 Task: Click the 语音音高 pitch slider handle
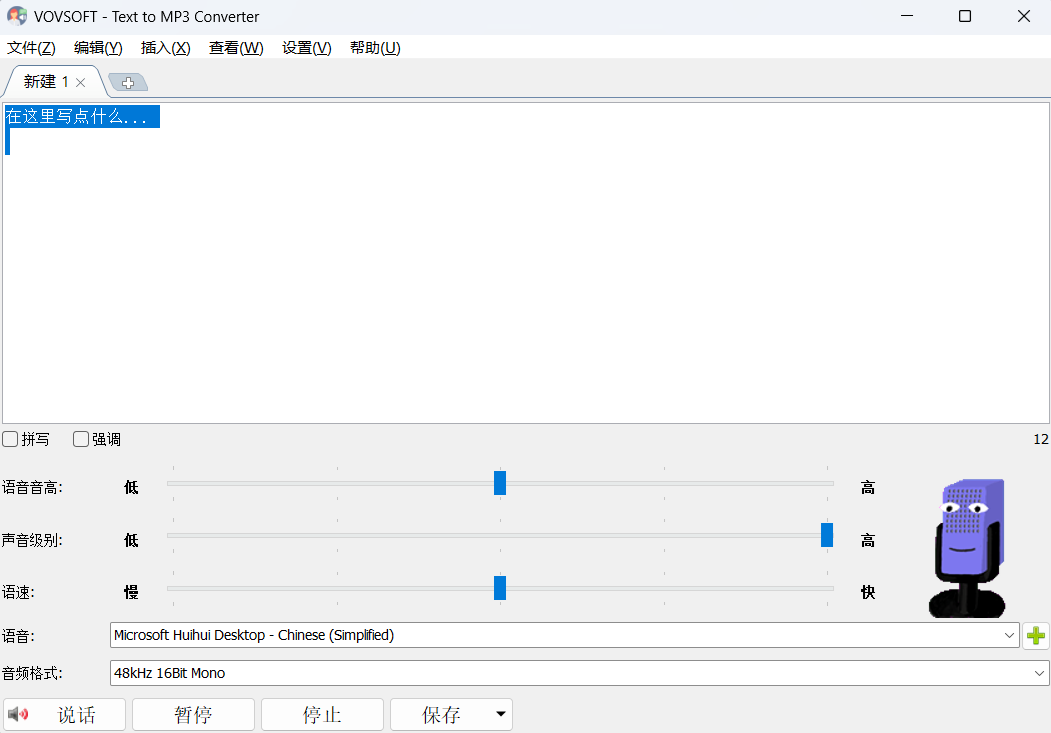(x=500, y=483)
